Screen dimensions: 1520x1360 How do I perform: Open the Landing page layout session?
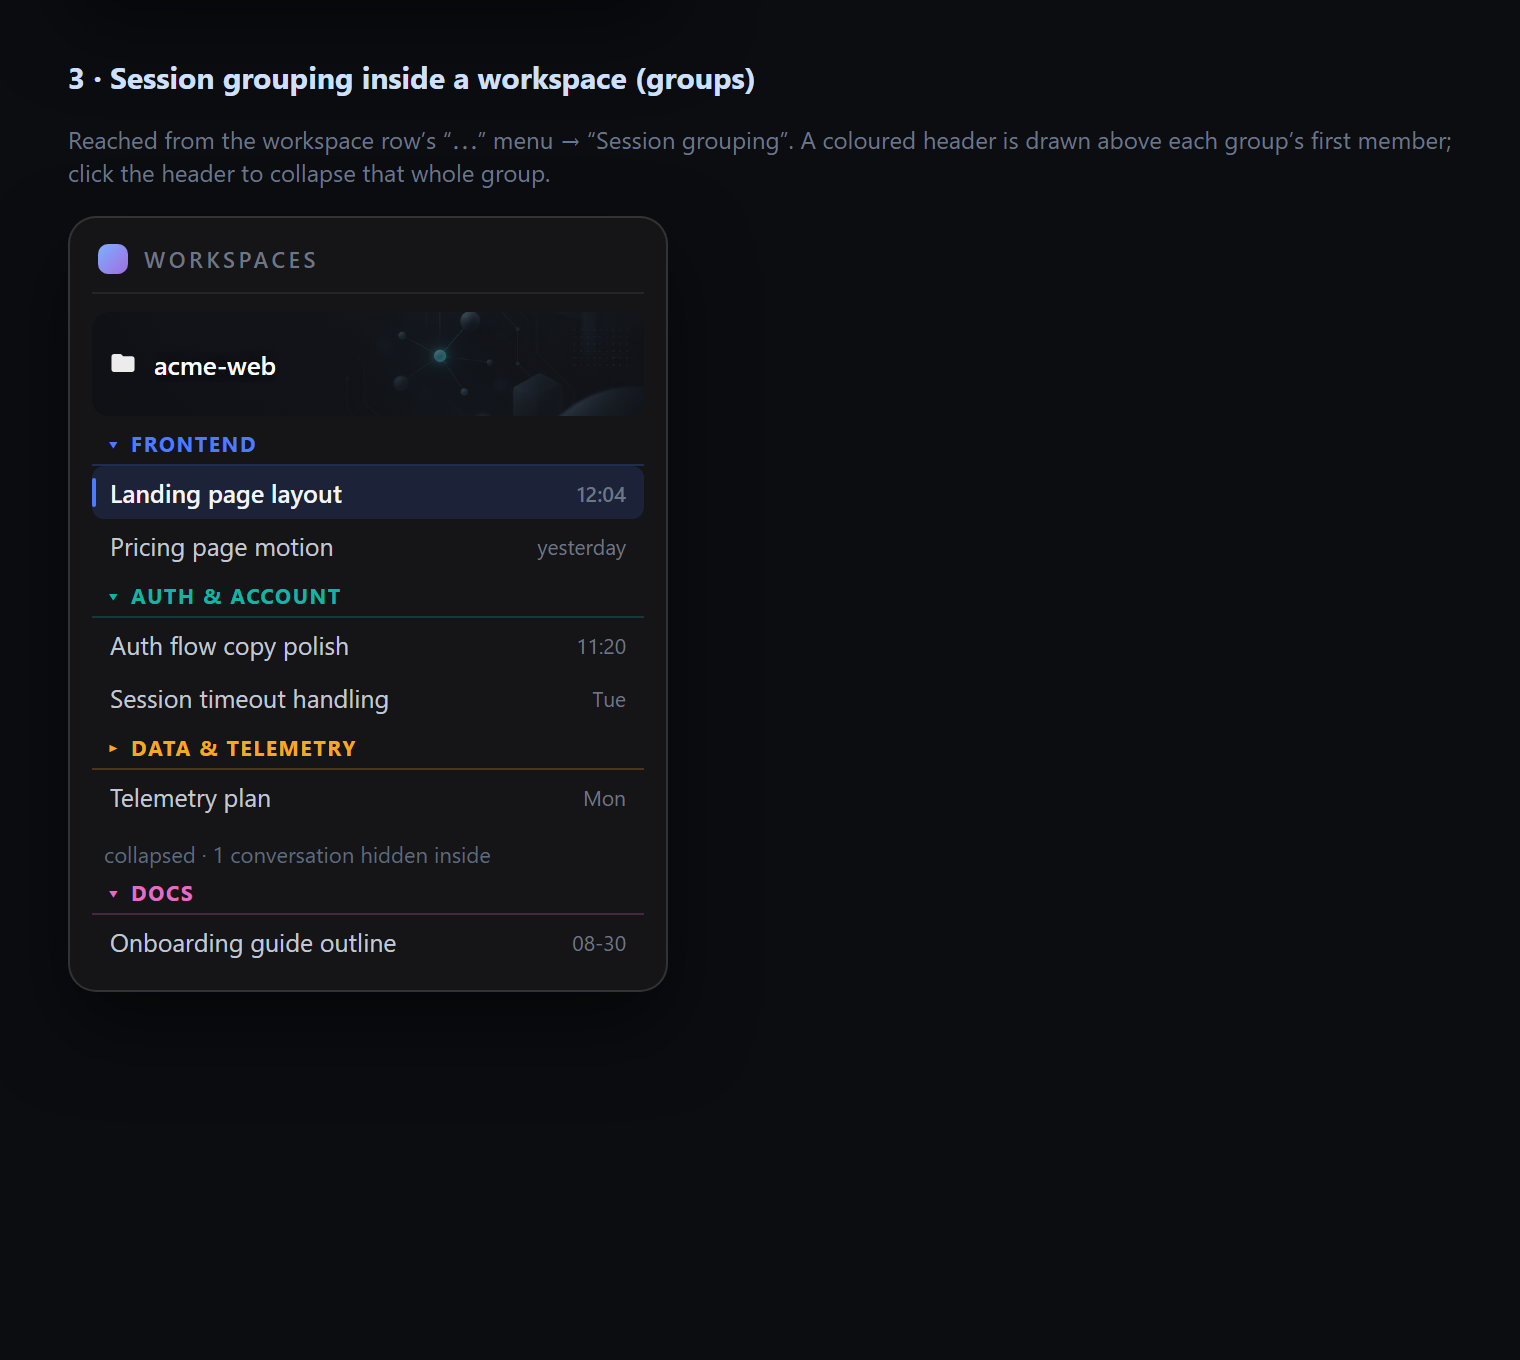(368, 494)
